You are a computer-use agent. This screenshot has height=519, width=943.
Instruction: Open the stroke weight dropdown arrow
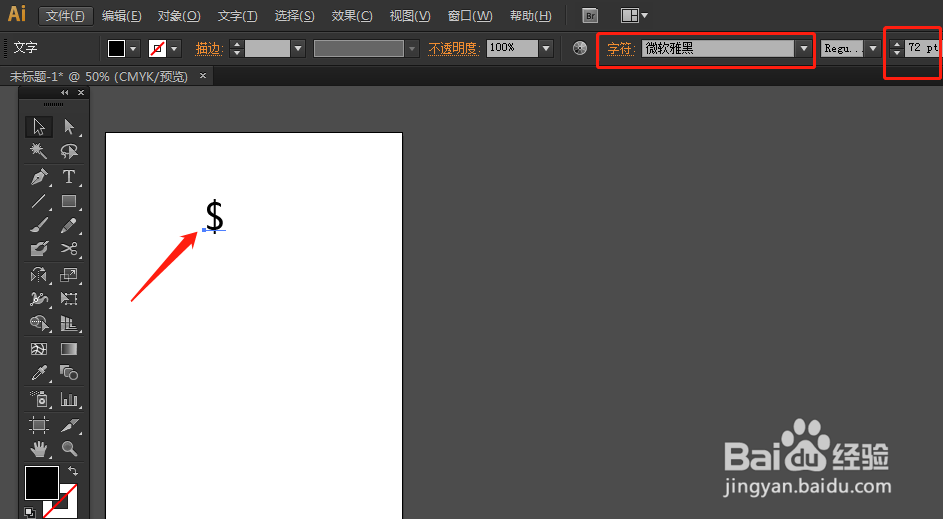click(x=298, y=49)
